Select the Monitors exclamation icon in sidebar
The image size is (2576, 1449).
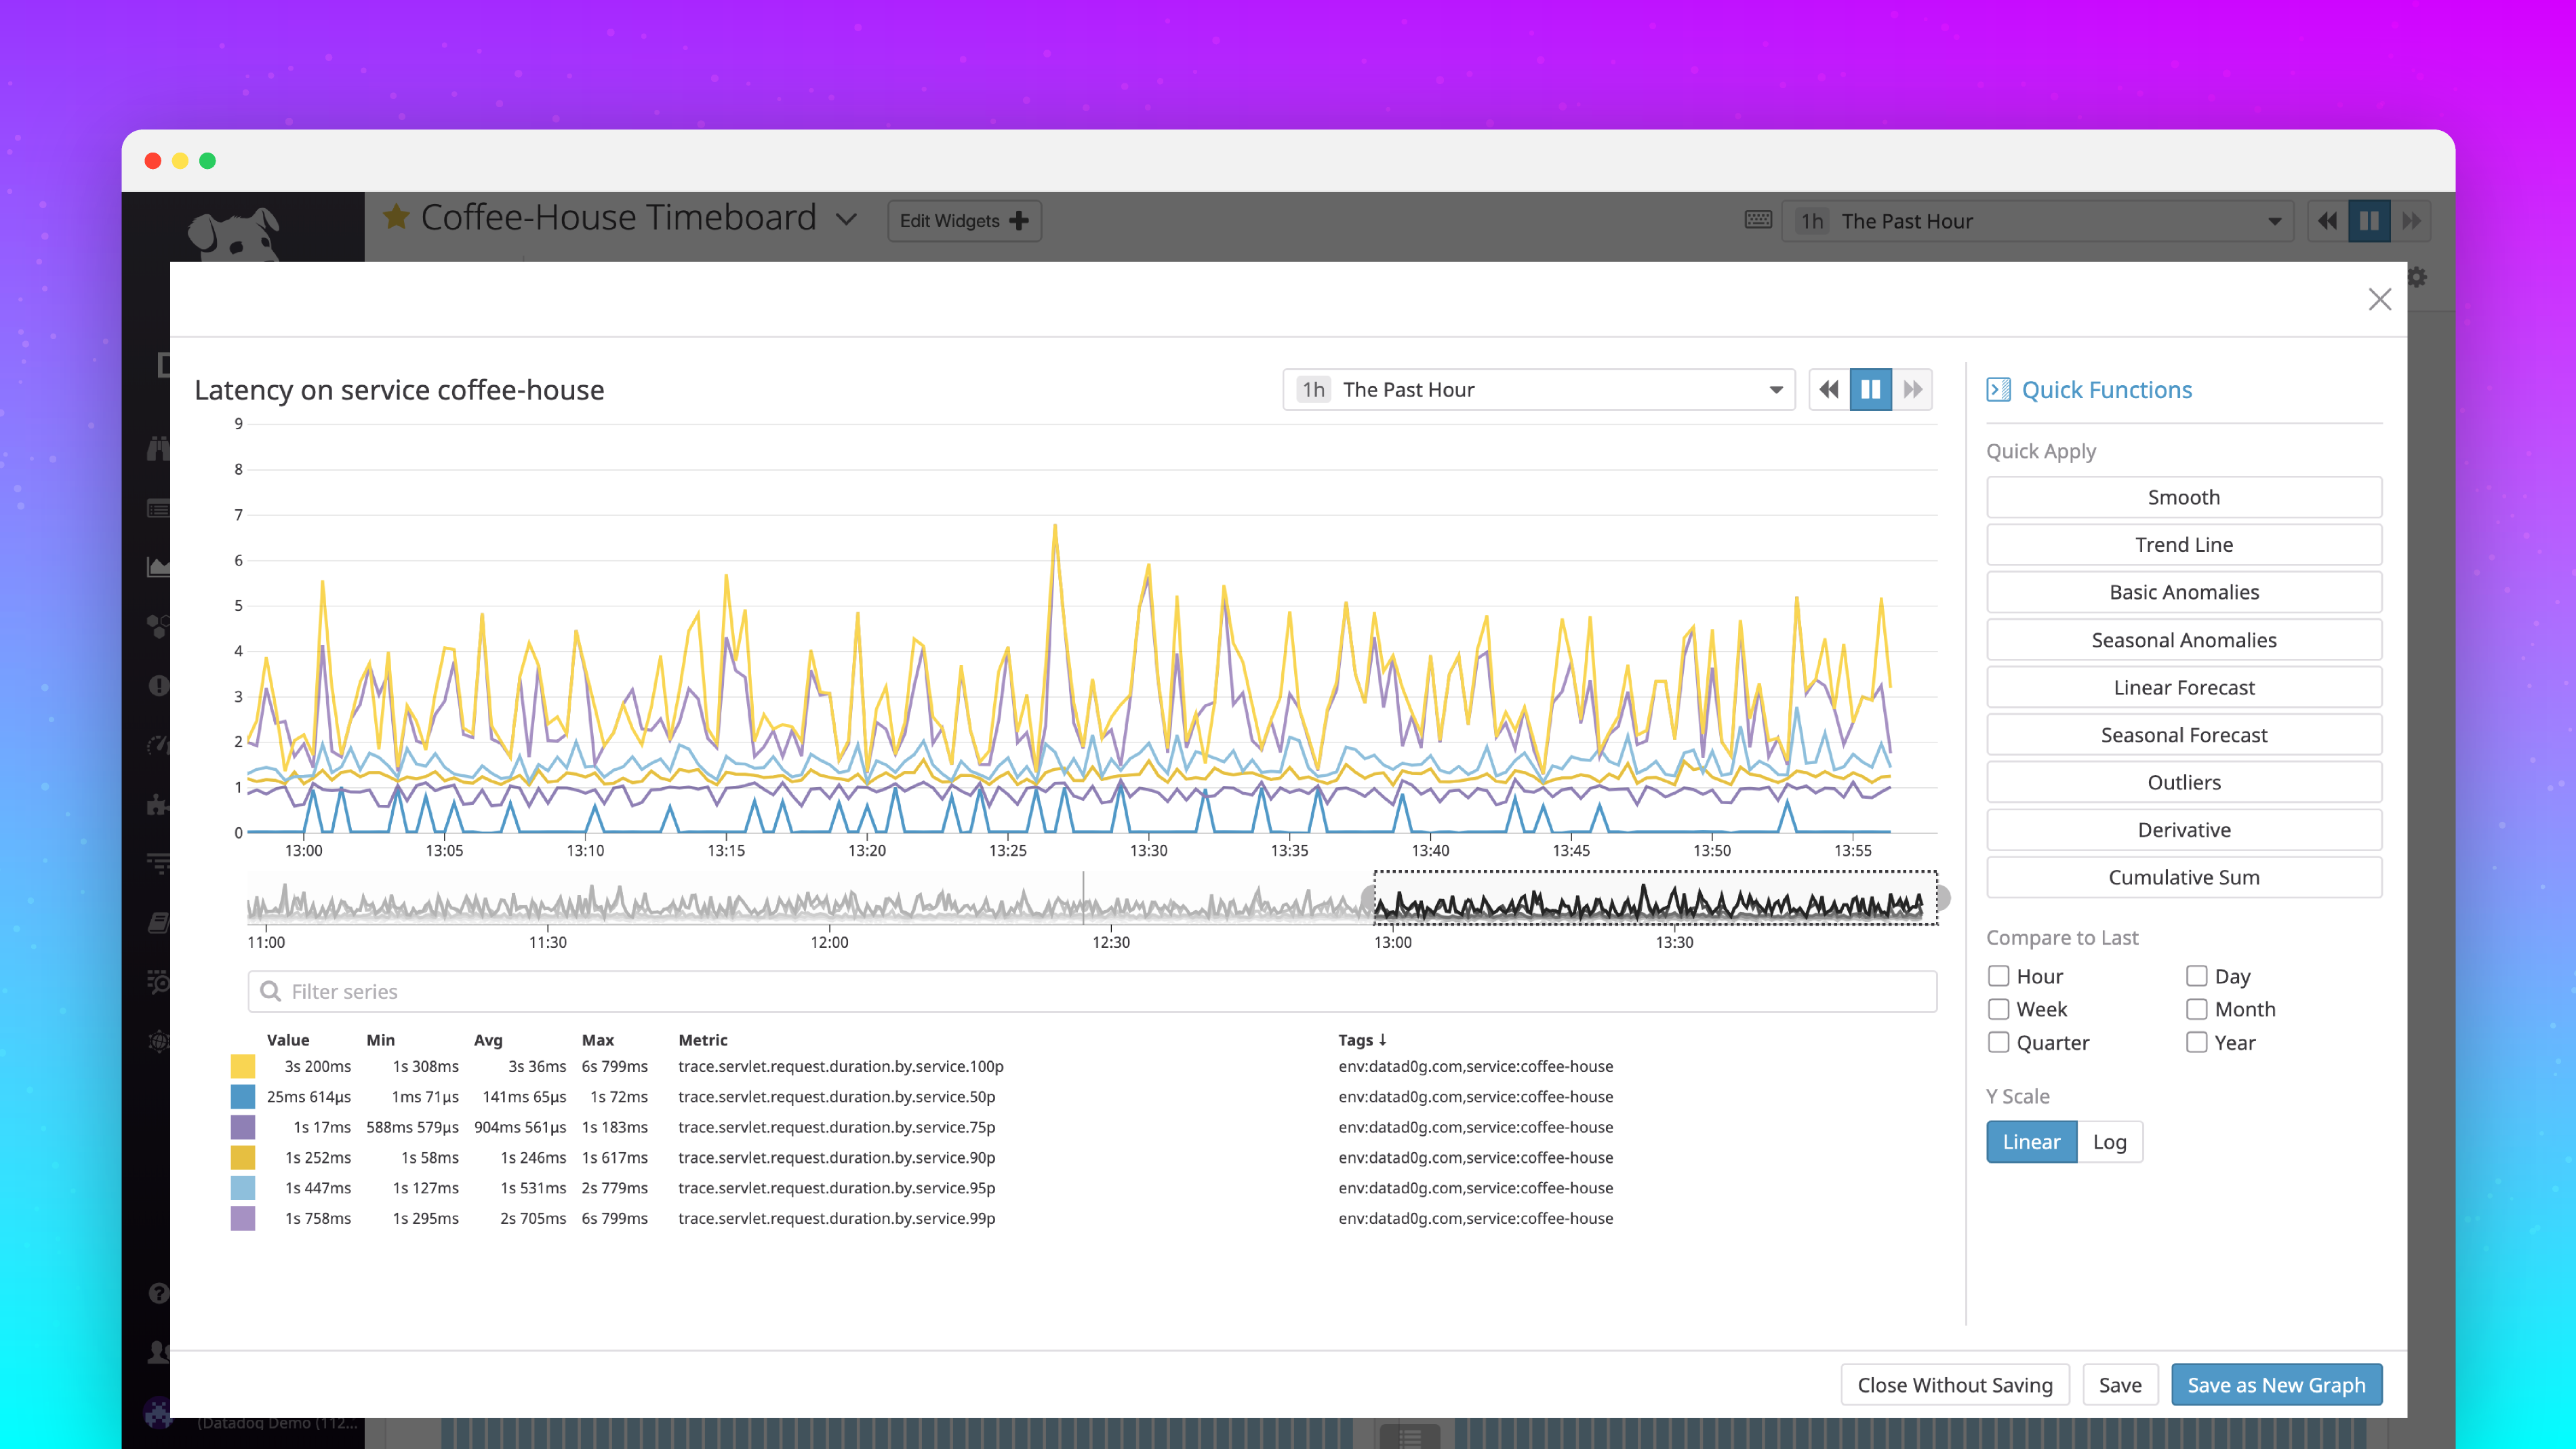pyautogui.click(x=160, y=686)
